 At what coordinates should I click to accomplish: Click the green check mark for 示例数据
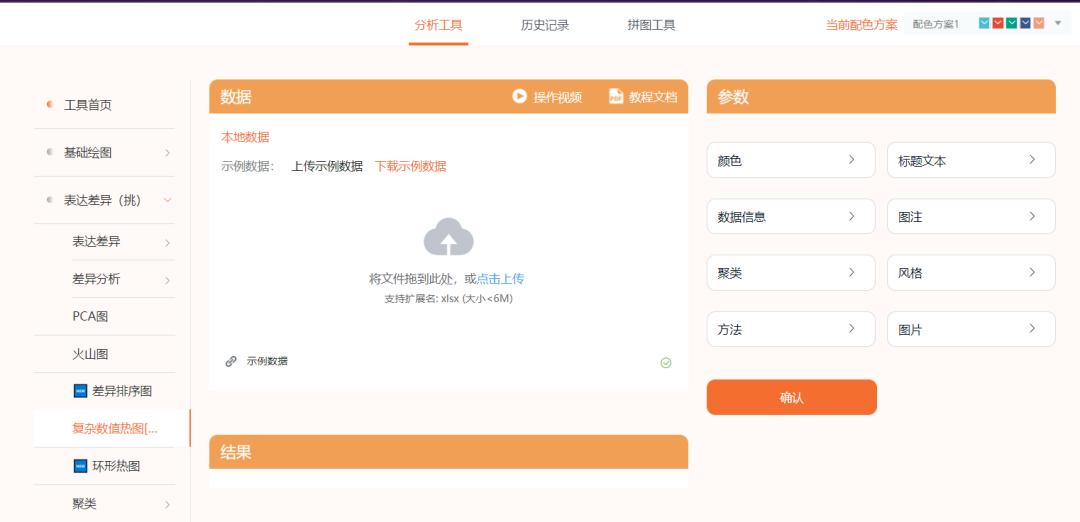[665, 363]
